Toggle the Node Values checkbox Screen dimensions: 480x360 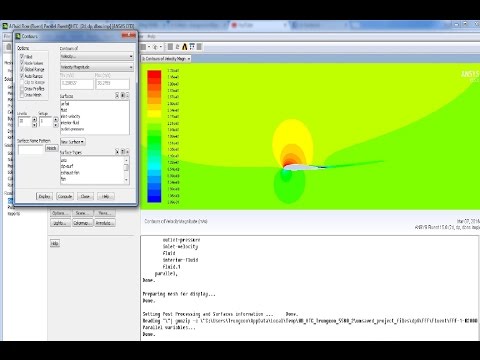(22, 63)
